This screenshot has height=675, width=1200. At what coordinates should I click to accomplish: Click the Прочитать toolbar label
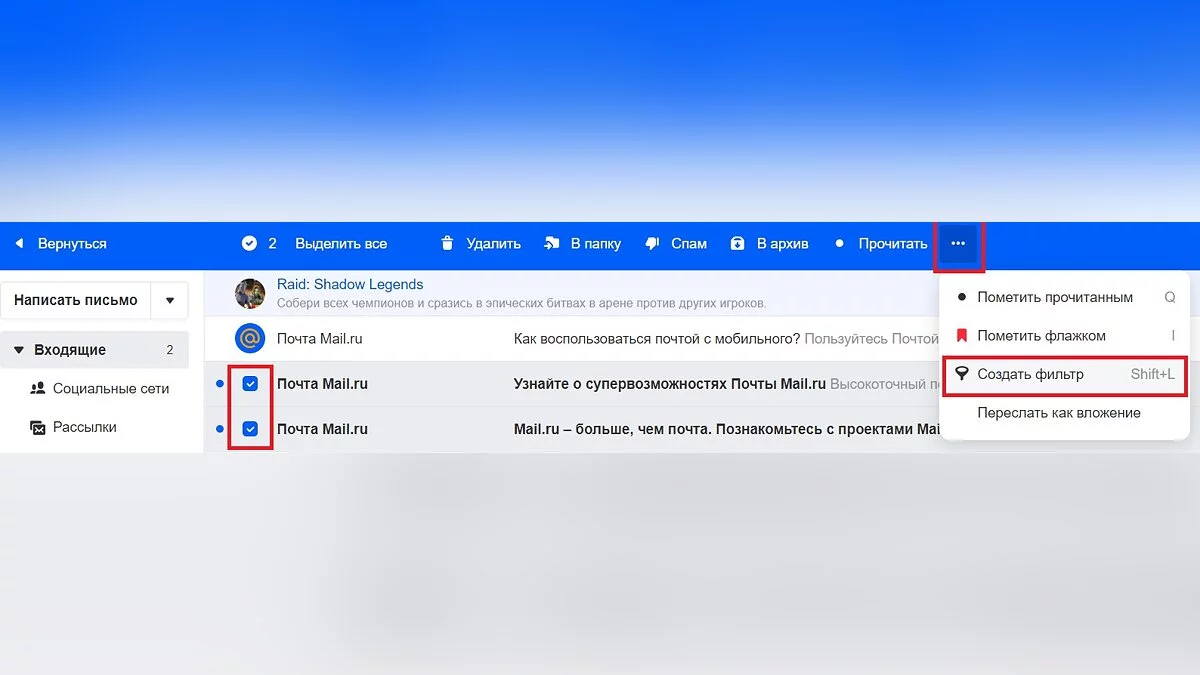[x=893, y=244]
